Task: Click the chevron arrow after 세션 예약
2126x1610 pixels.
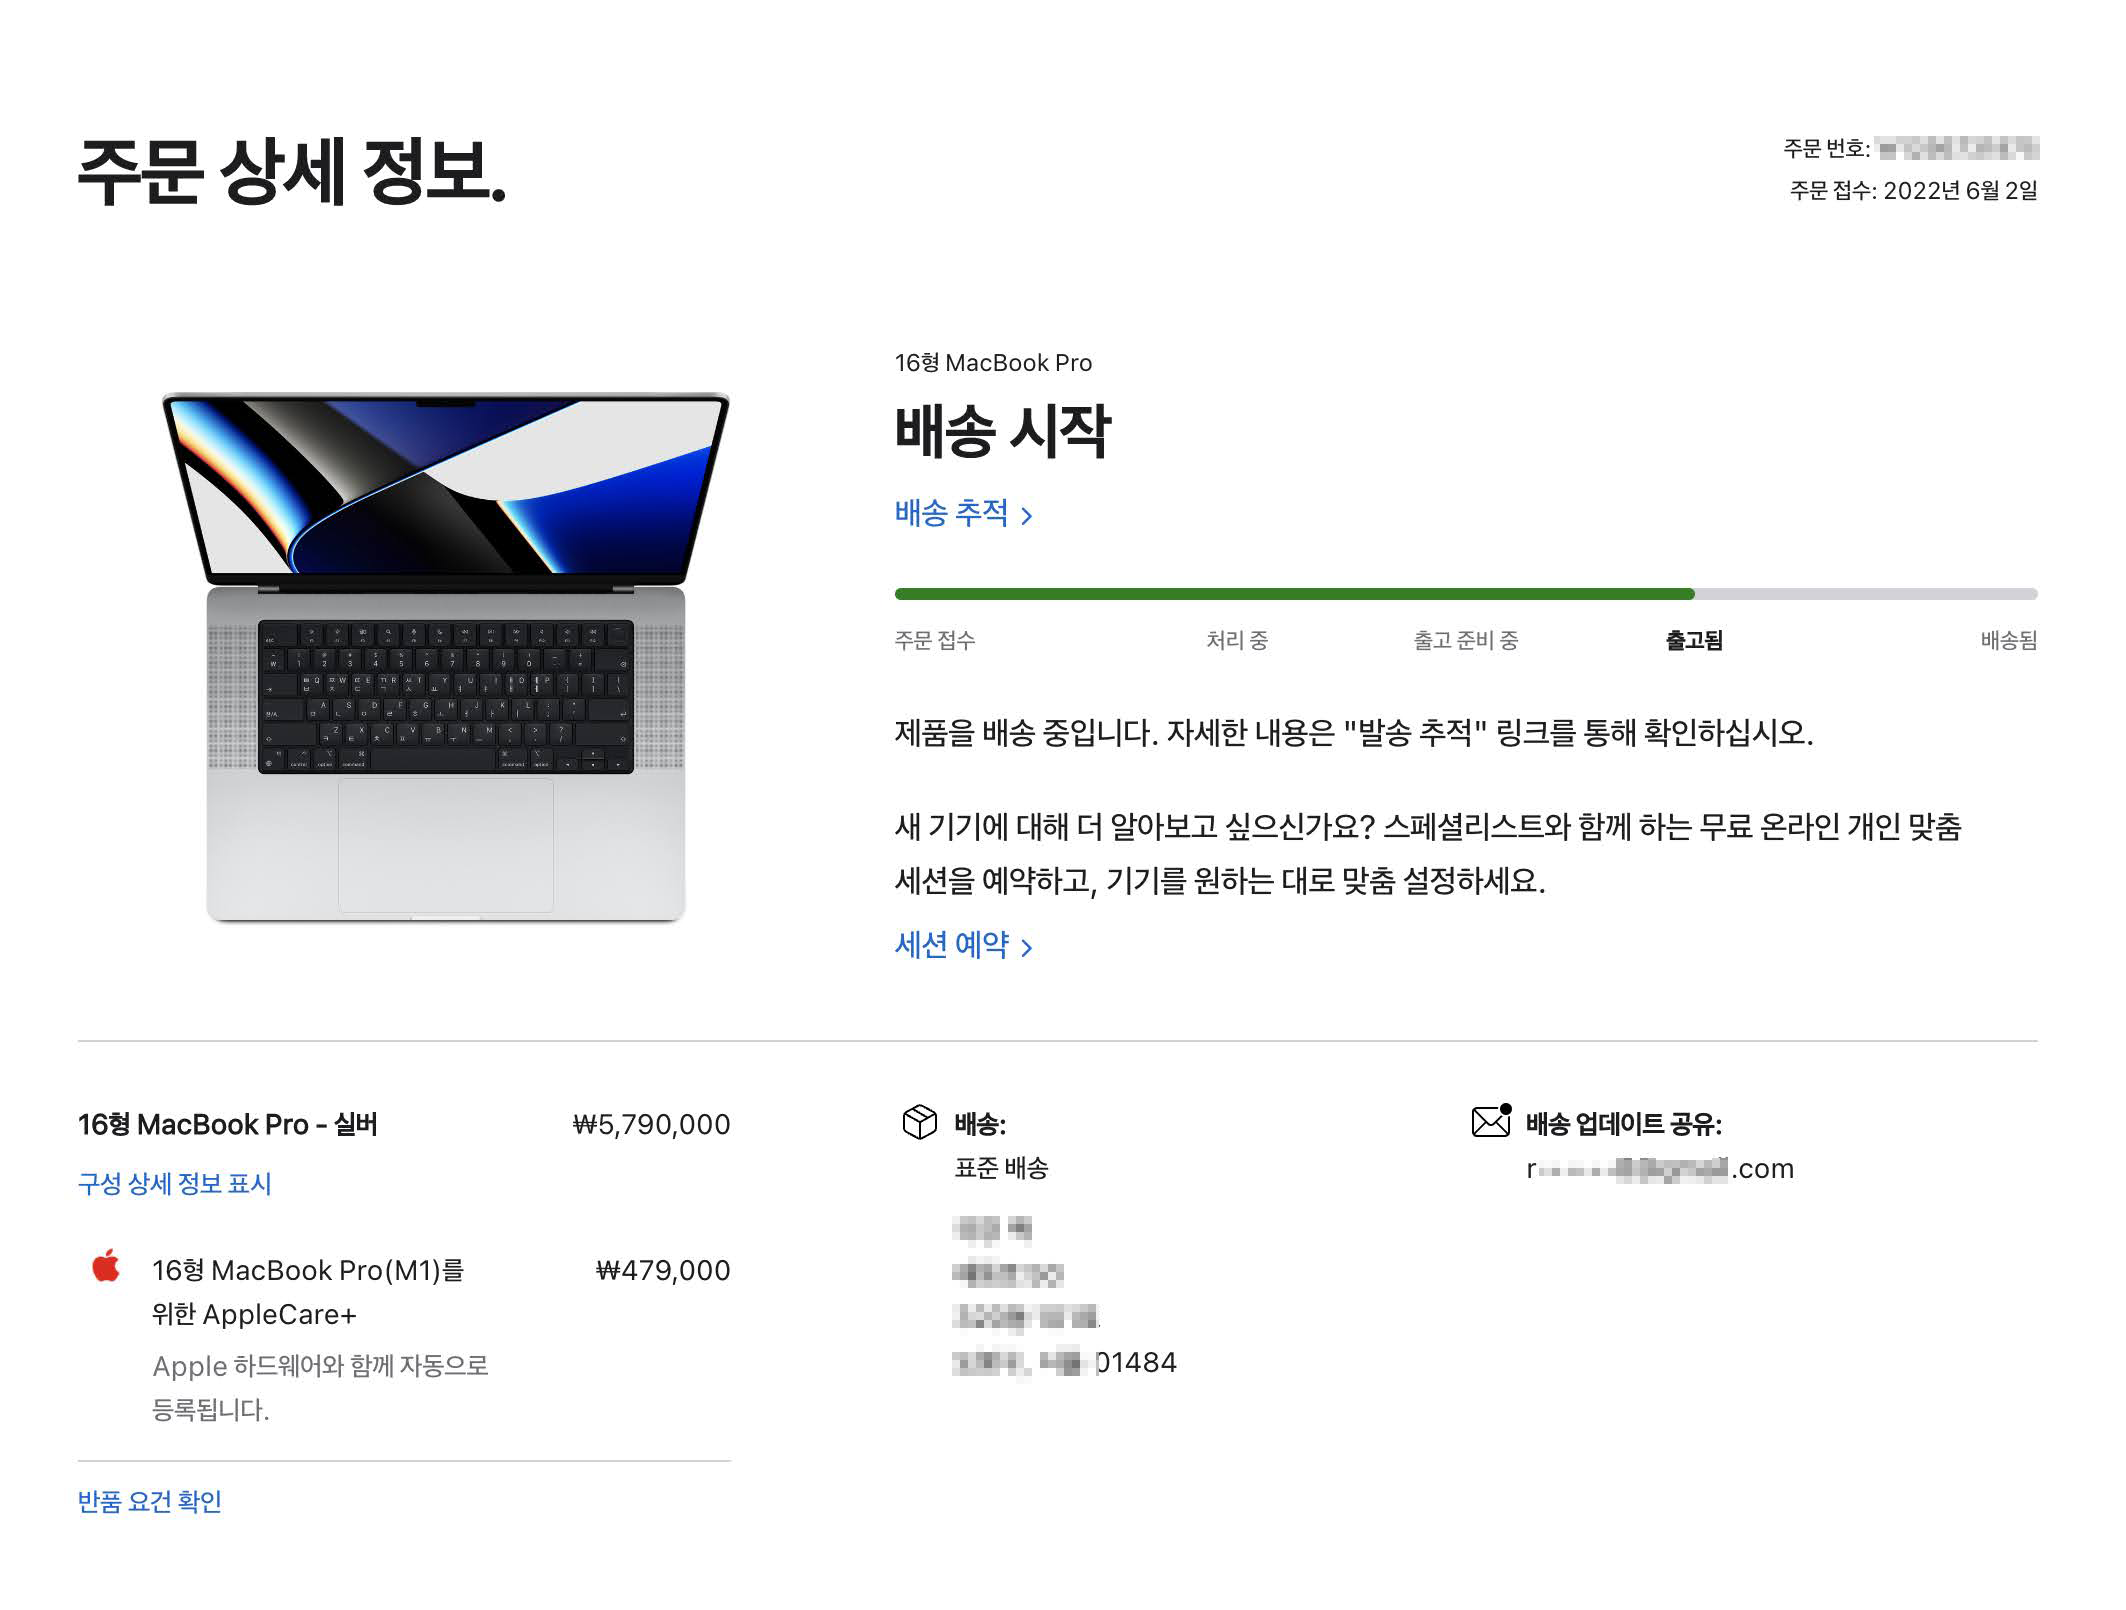Action: [x=1026, y=948]
